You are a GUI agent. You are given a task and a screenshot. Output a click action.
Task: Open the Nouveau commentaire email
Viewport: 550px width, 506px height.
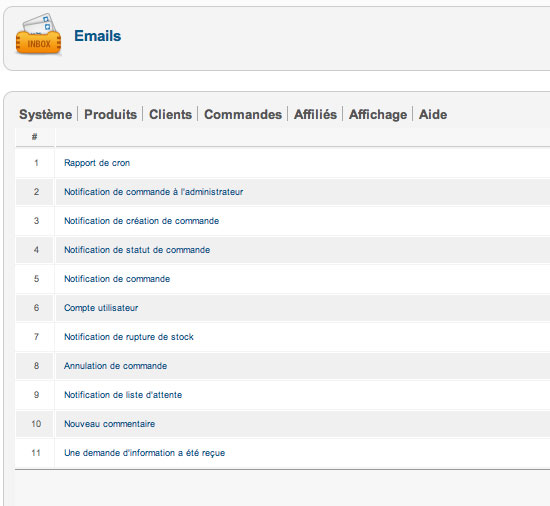109,424
